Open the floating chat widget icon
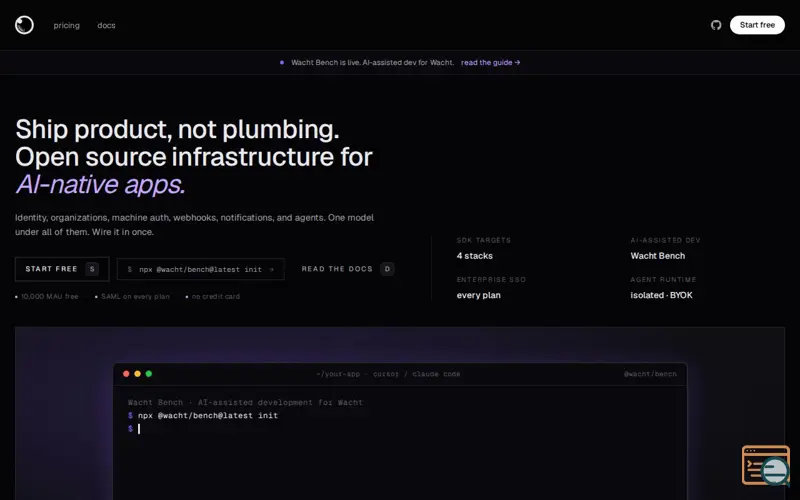Screen dimensions: 800x500 point(765,465)
